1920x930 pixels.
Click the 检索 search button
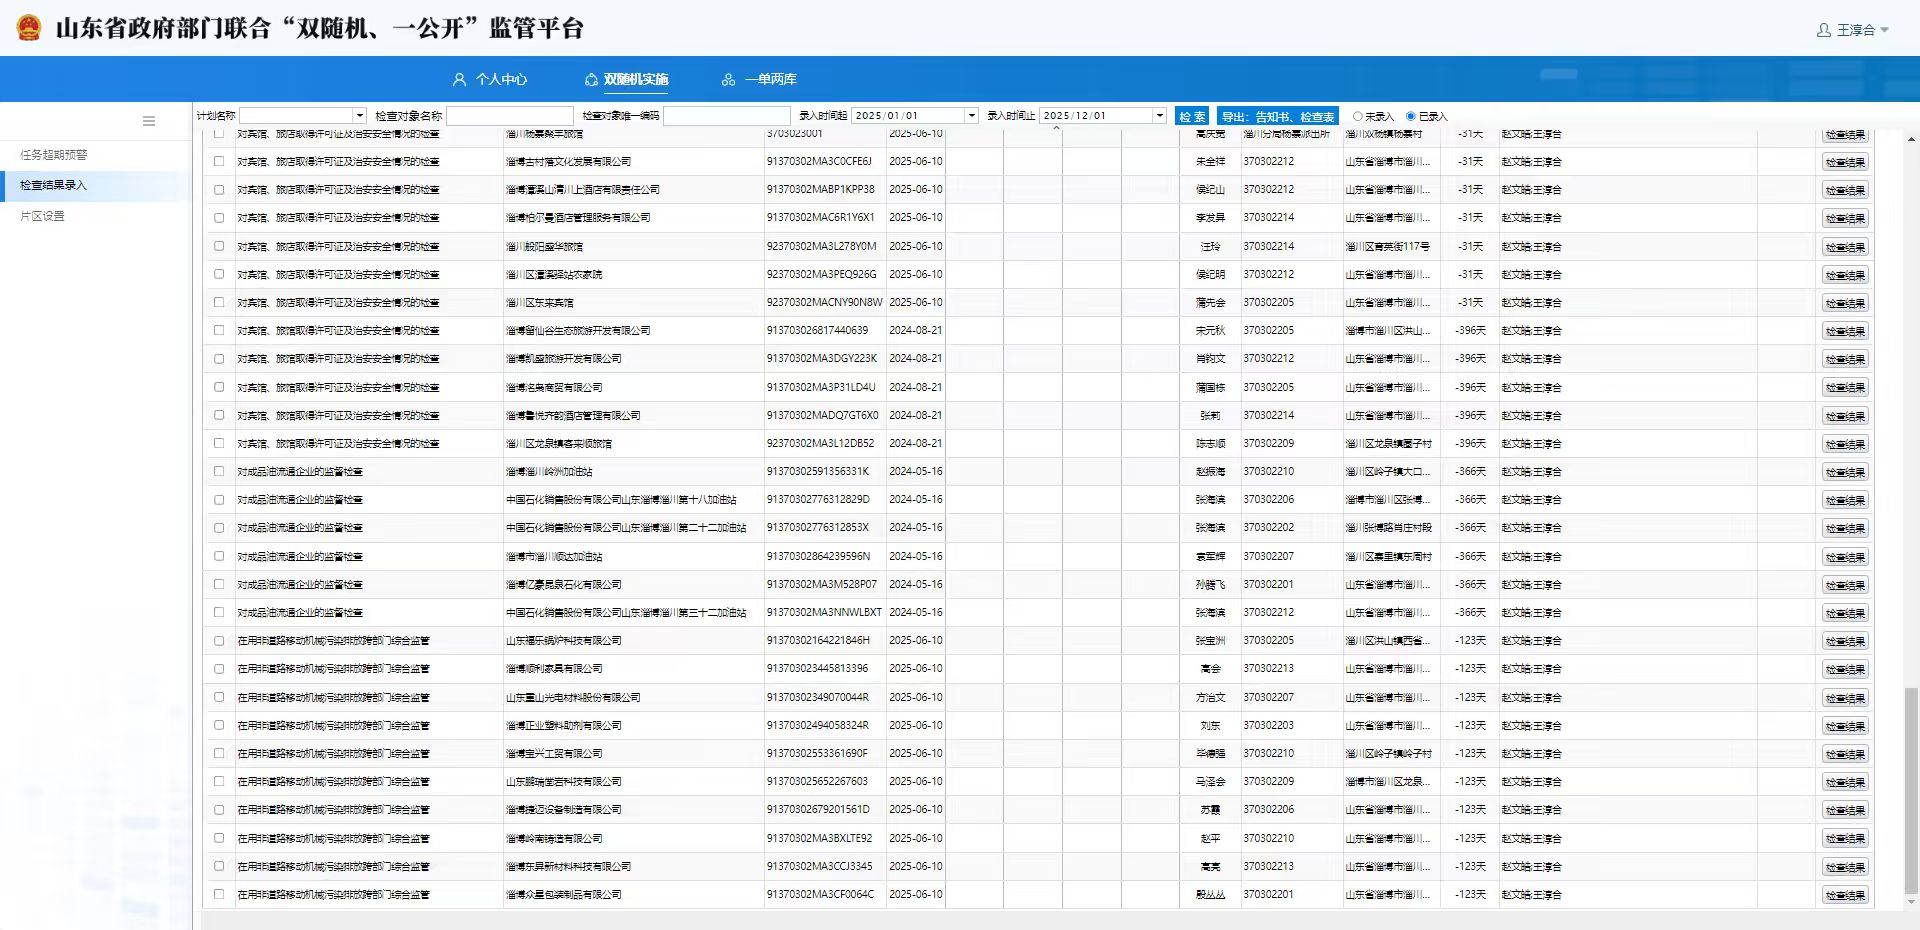tap(1191, 116)
